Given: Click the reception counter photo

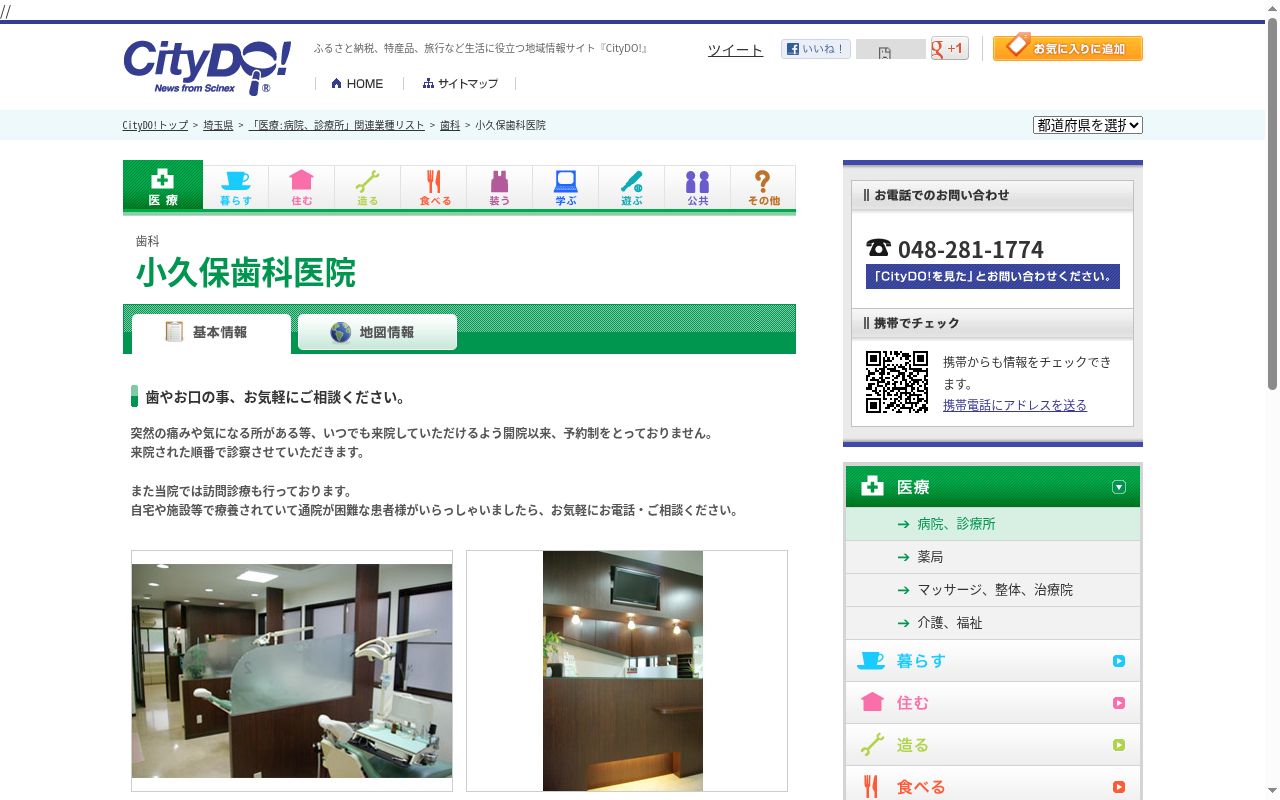Looking at the screenshot, I should [623, 671].
